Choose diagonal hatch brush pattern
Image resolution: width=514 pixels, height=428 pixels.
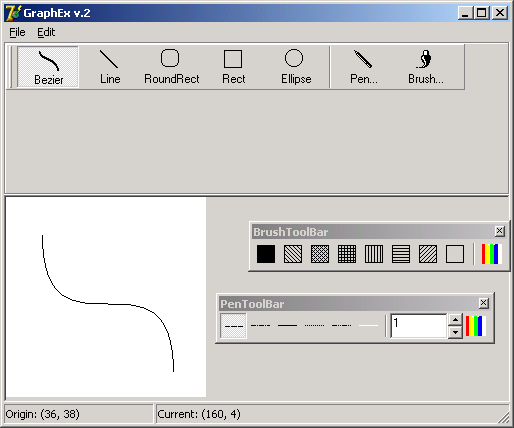click(293, 254)
